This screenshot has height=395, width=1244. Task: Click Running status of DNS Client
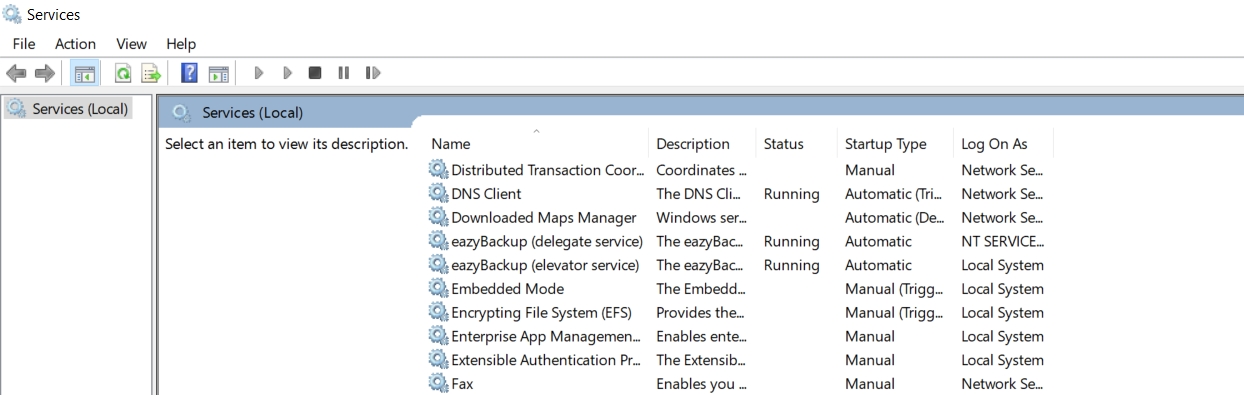[791, 194]
